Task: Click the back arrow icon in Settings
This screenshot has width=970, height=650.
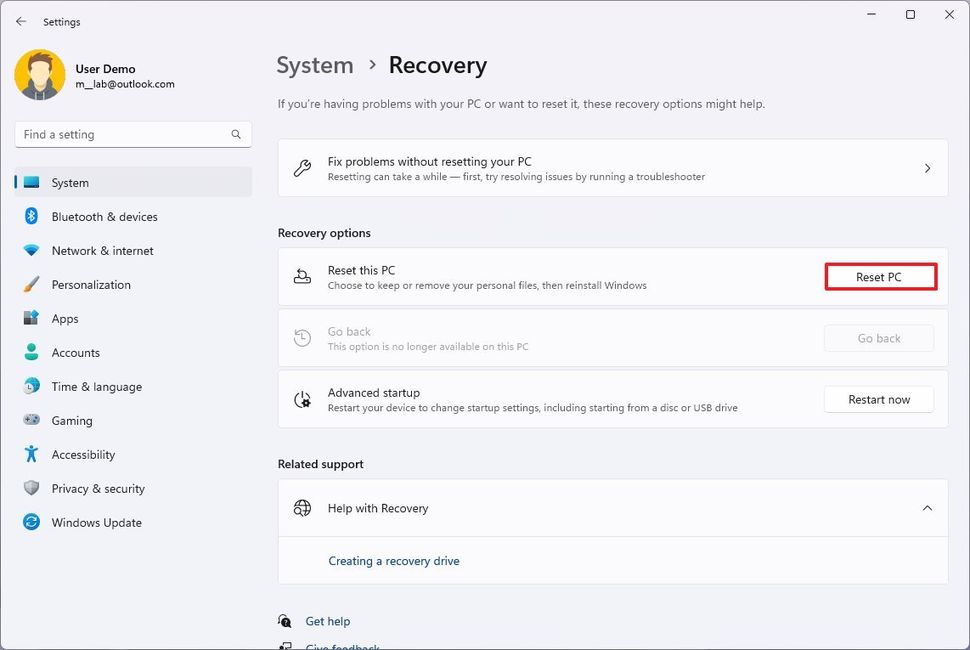Action: pyautogui.click(x=21, y=21)
